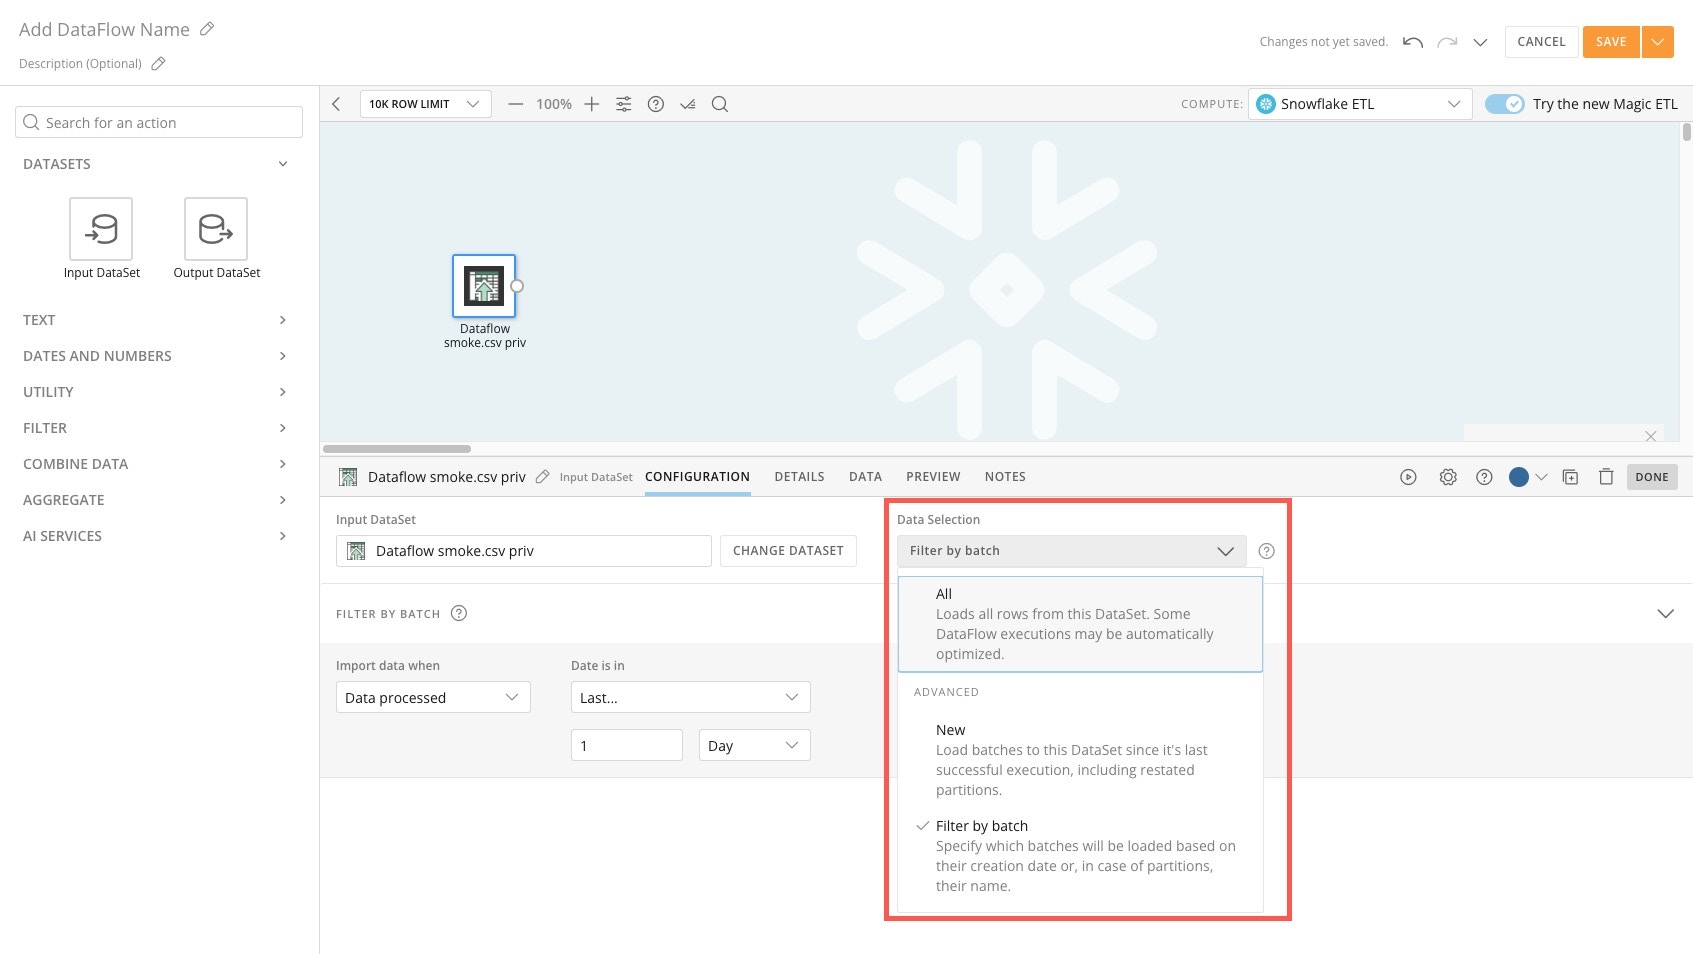
Task: Click the DONE button
Action: coord(1651,477)
